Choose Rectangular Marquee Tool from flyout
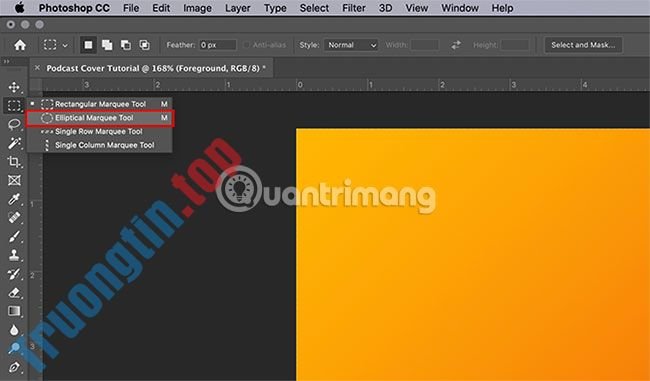650x381 pixels. click(x=99, y=104)
